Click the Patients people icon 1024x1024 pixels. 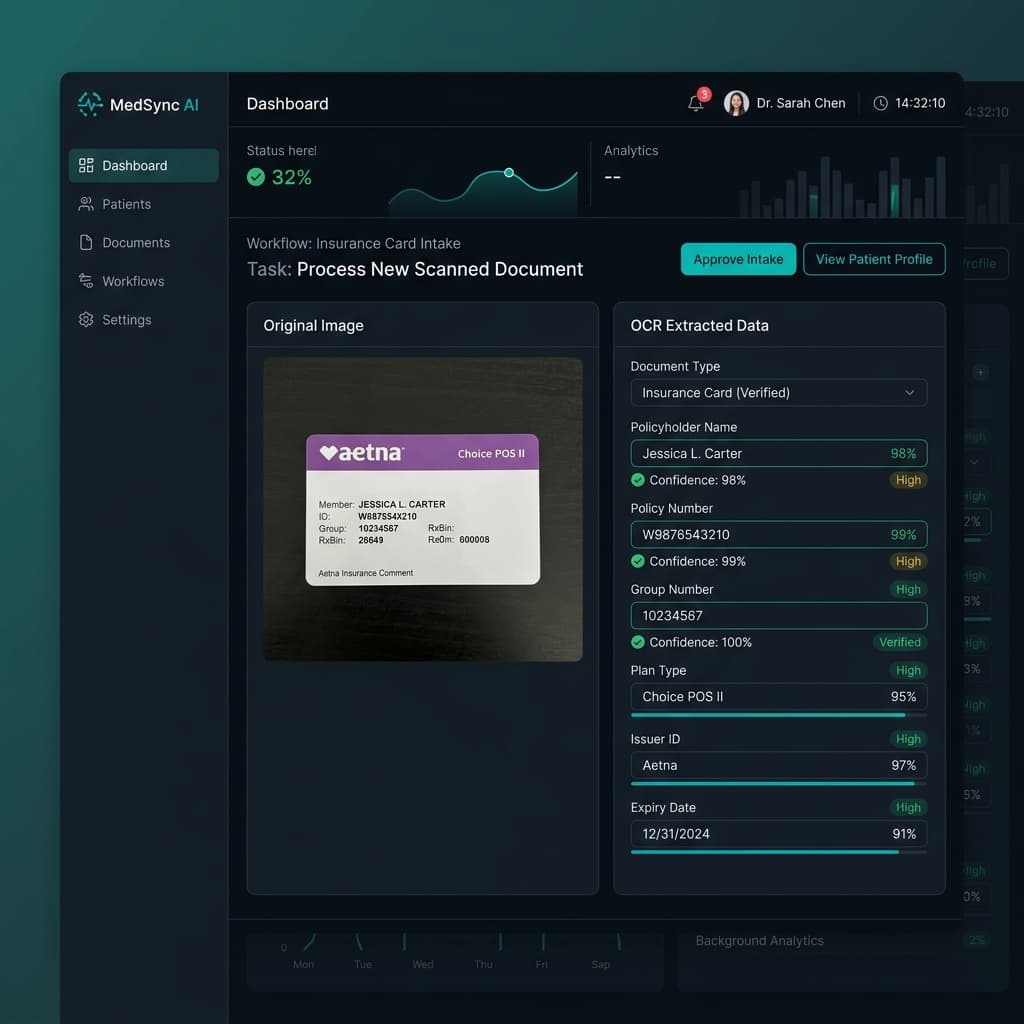(86, 204)
